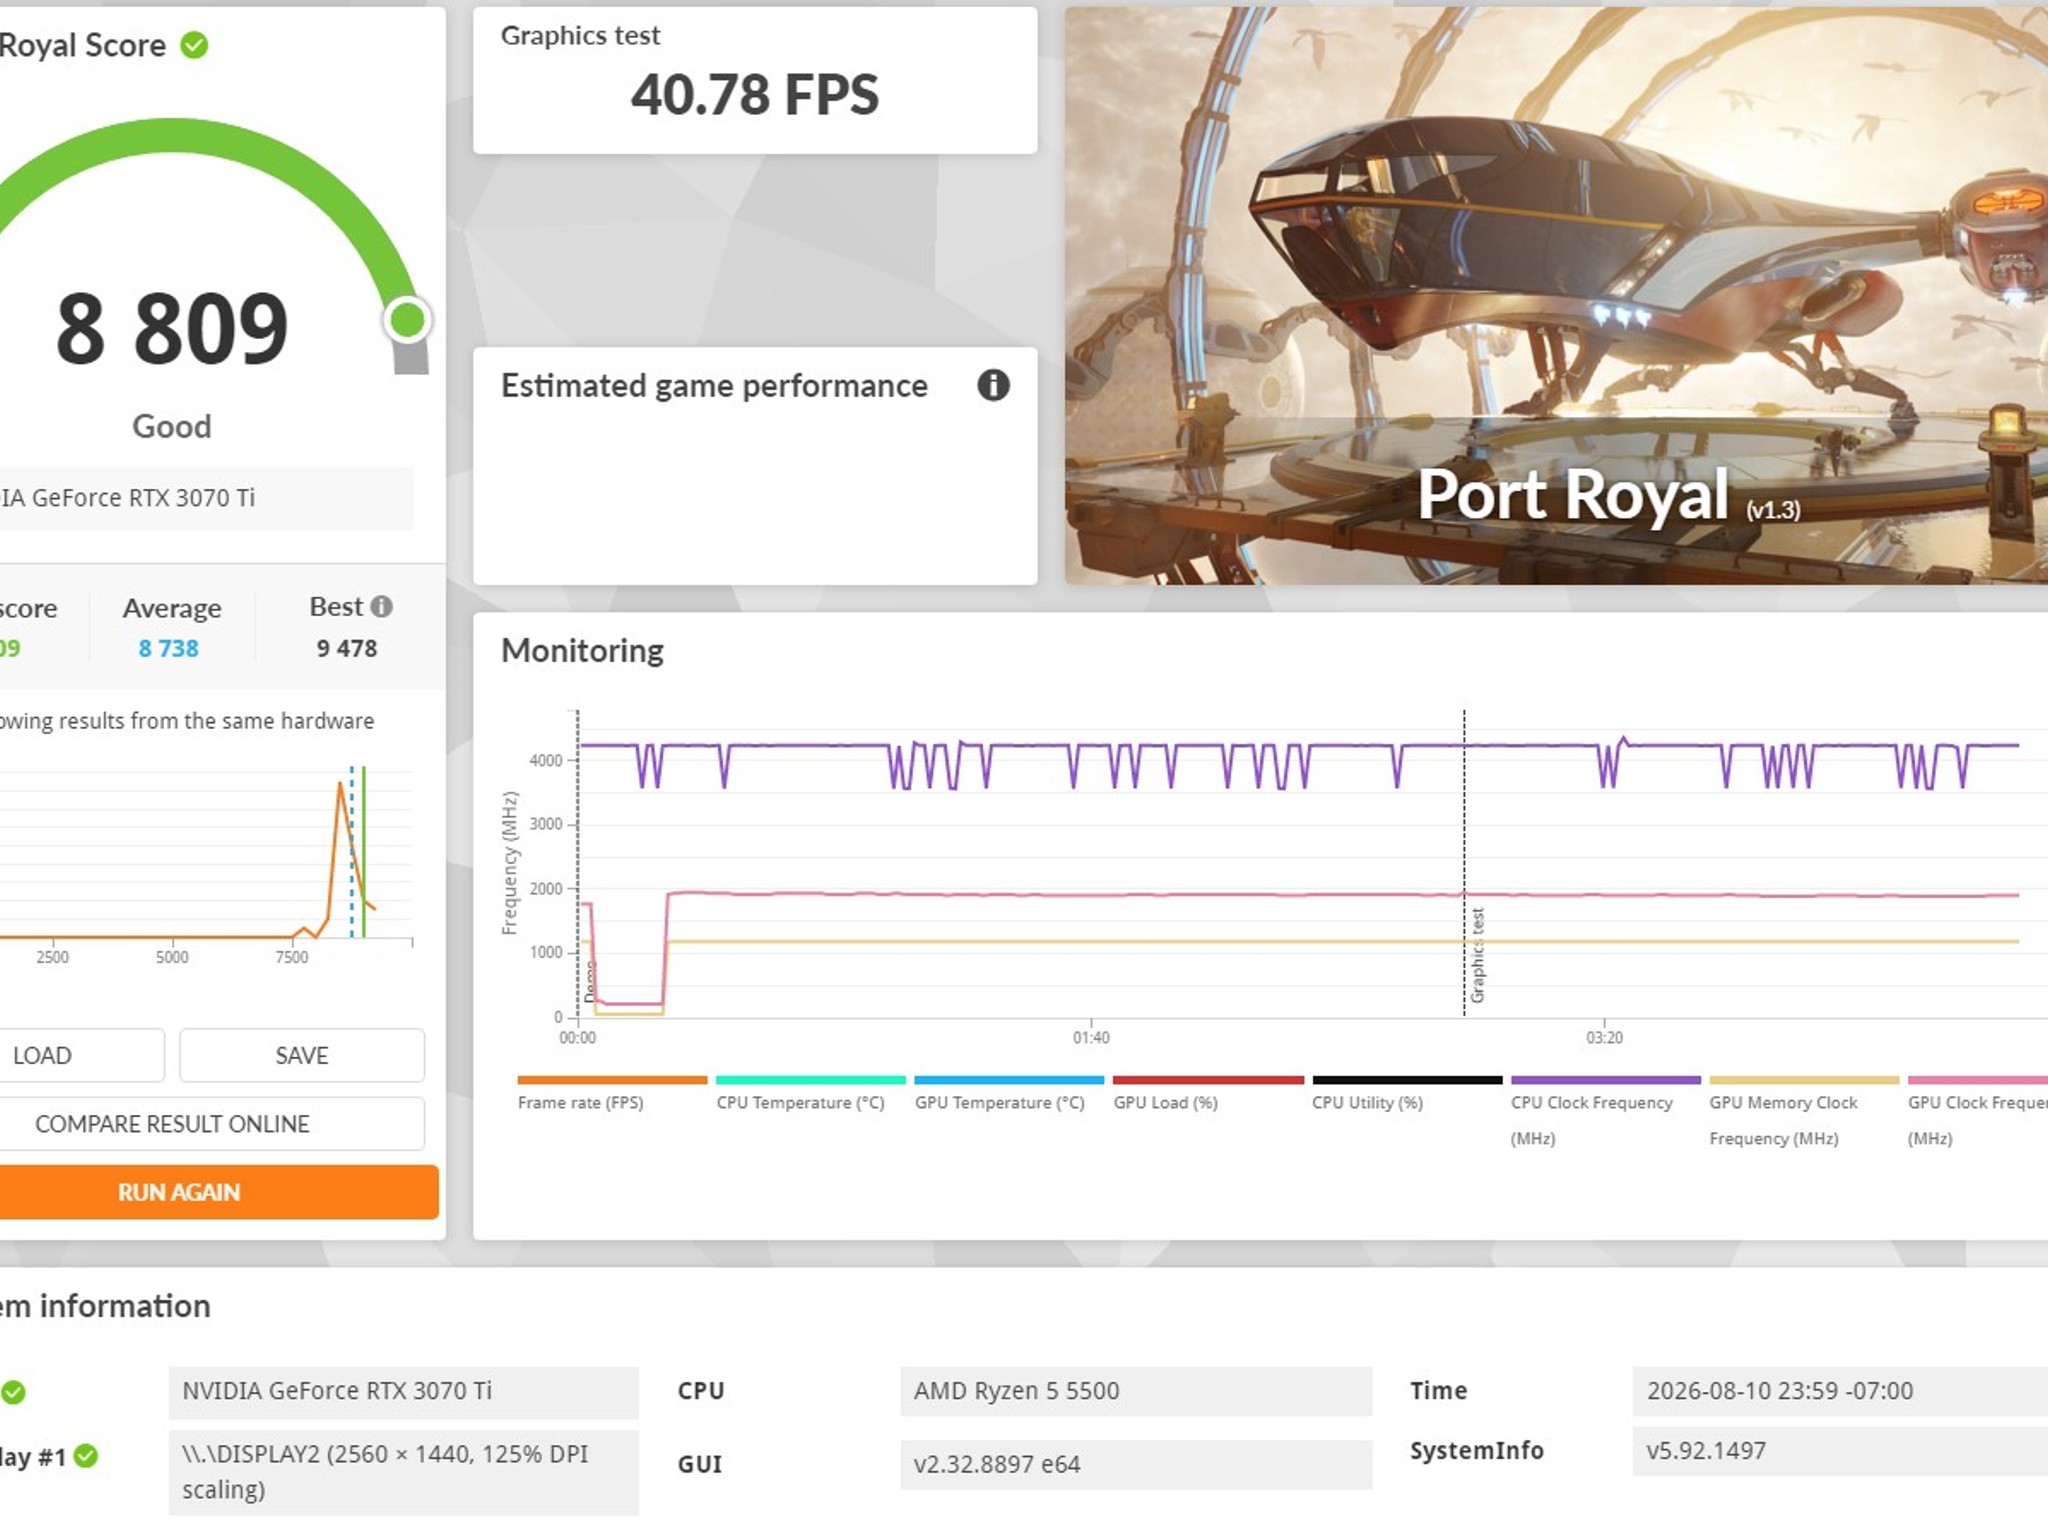Click the green check beside Display #1
This screenshot has height=1536, width=2048.
coord(86,1456)
